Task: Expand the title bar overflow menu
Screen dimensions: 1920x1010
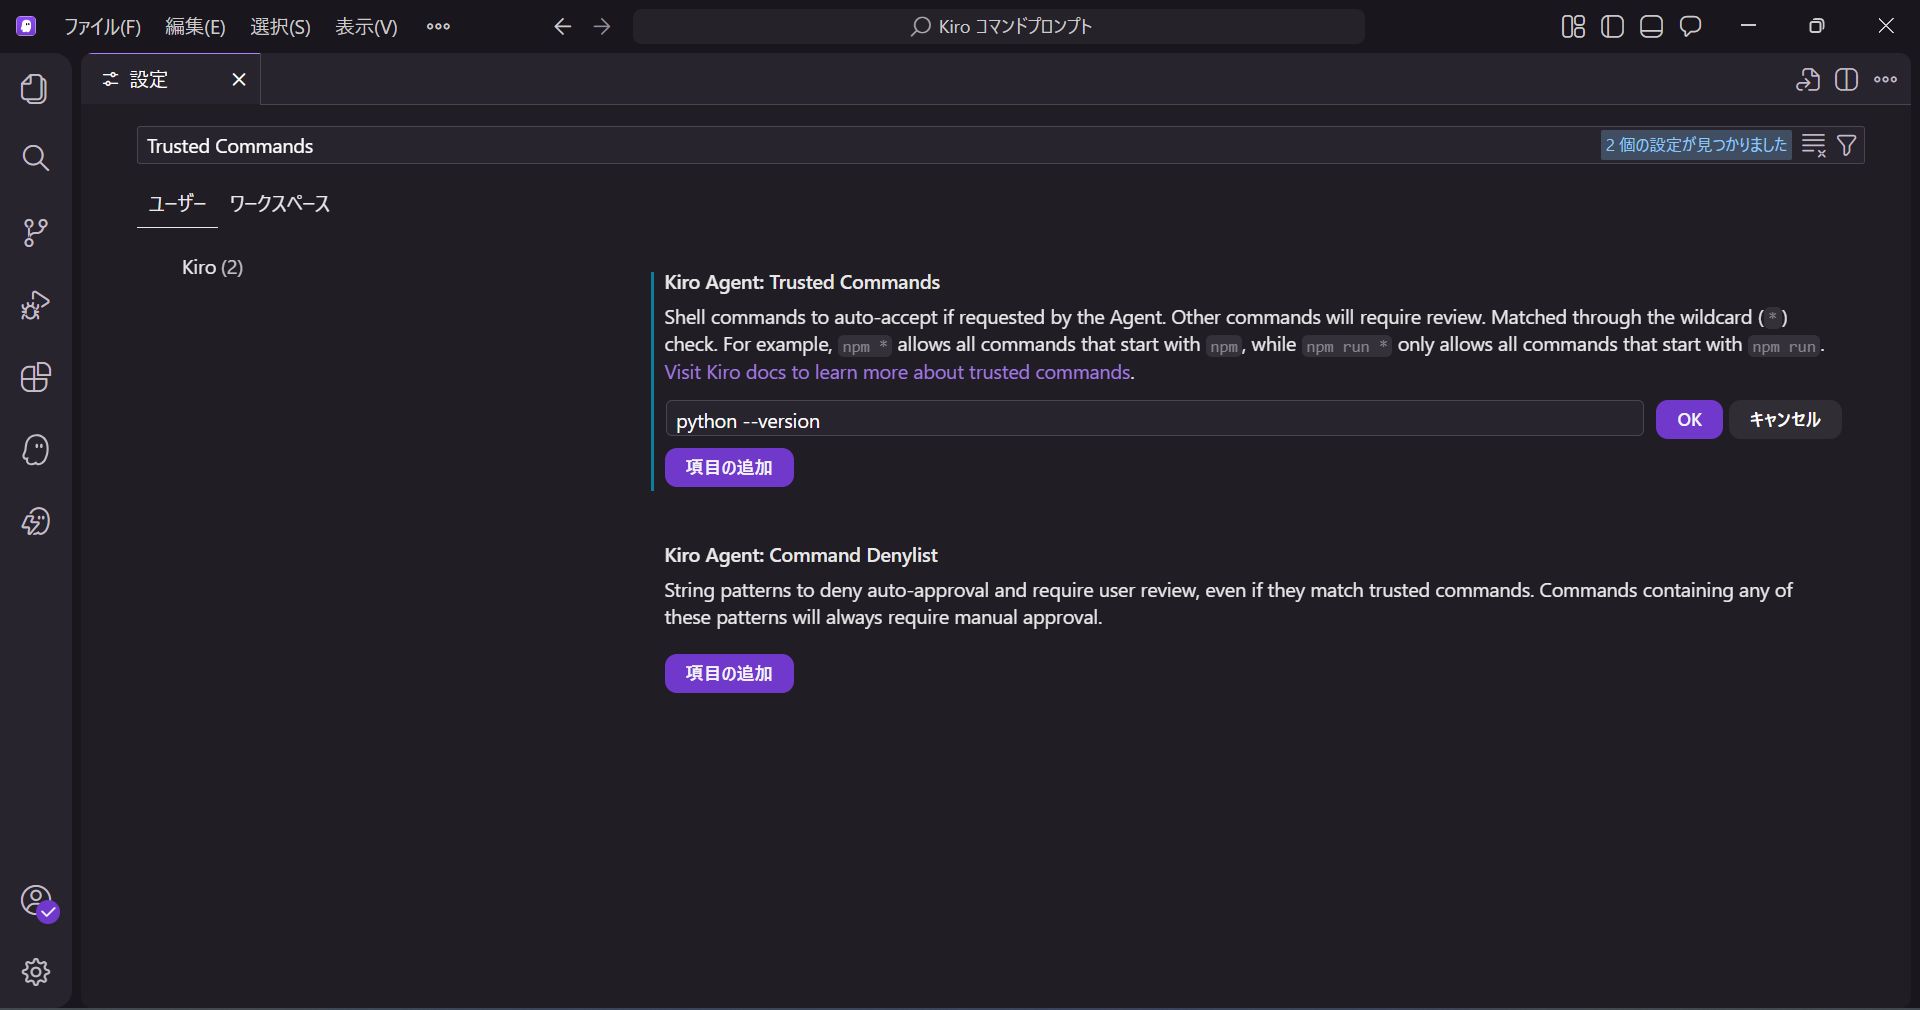Action: [438, 27]
